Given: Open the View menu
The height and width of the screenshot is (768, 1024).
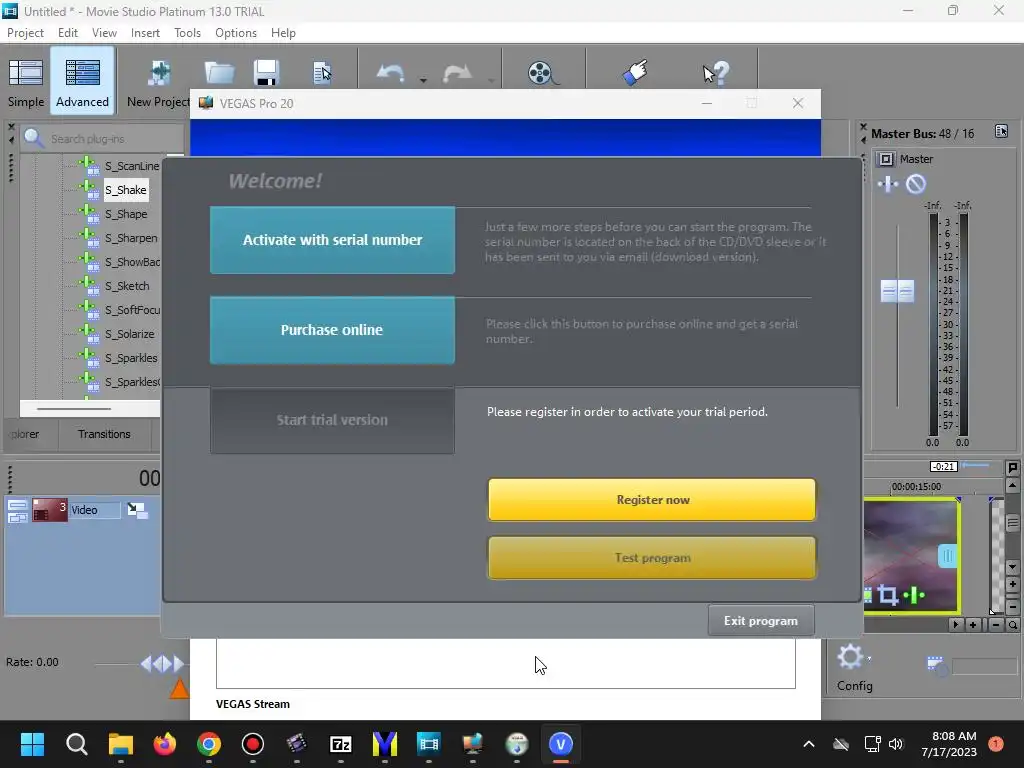Looking at the screenshot, I should (x=104, y=33).
